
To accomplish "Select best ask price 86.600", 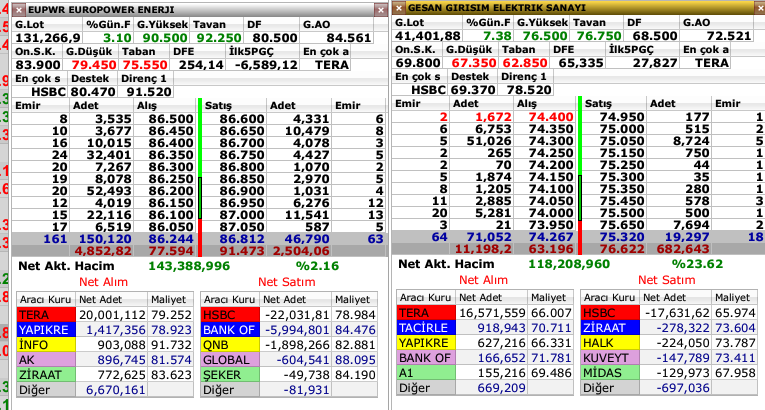I will tap(242, 119).
